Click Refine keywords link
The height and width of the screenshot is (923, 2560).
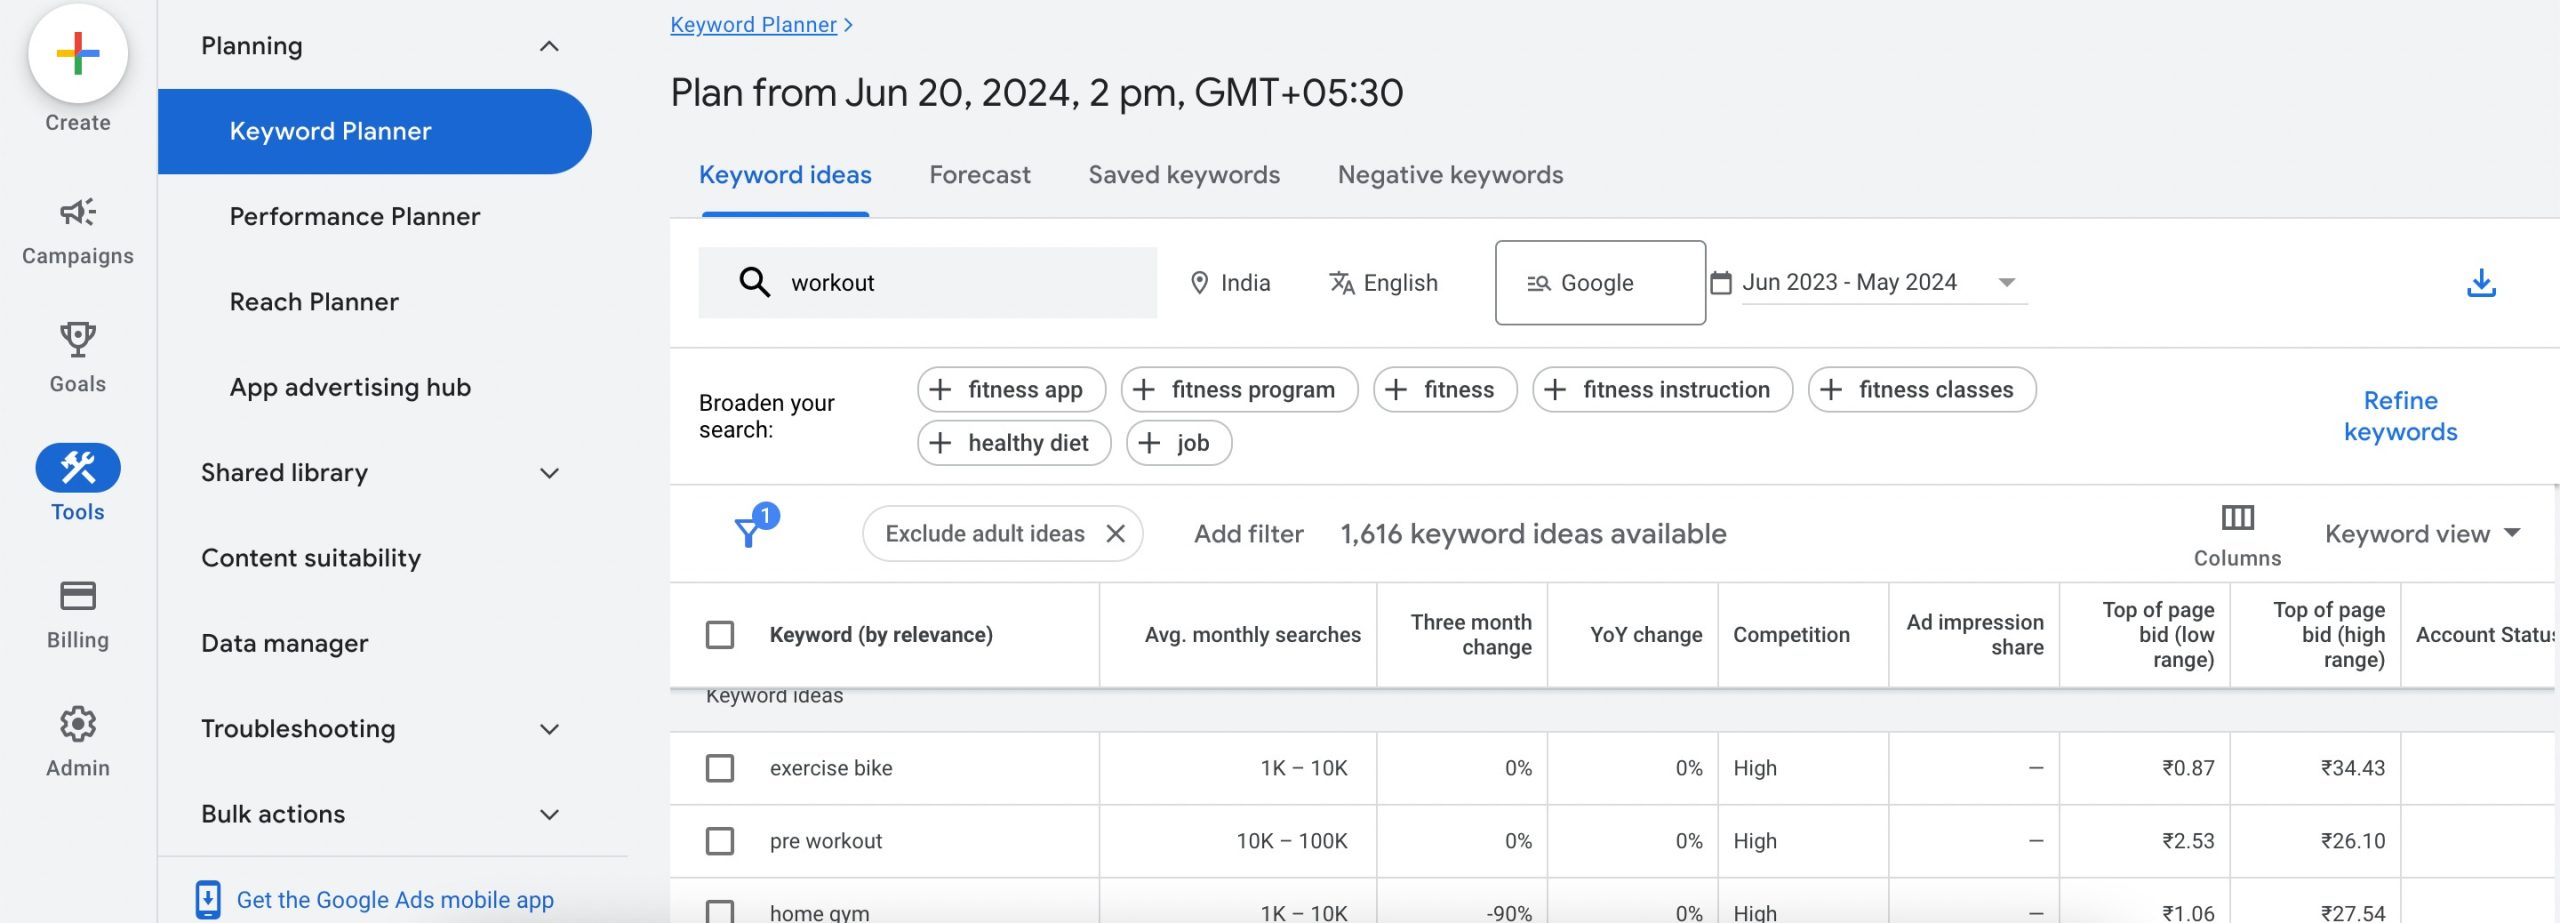[x=2400, y=416]
